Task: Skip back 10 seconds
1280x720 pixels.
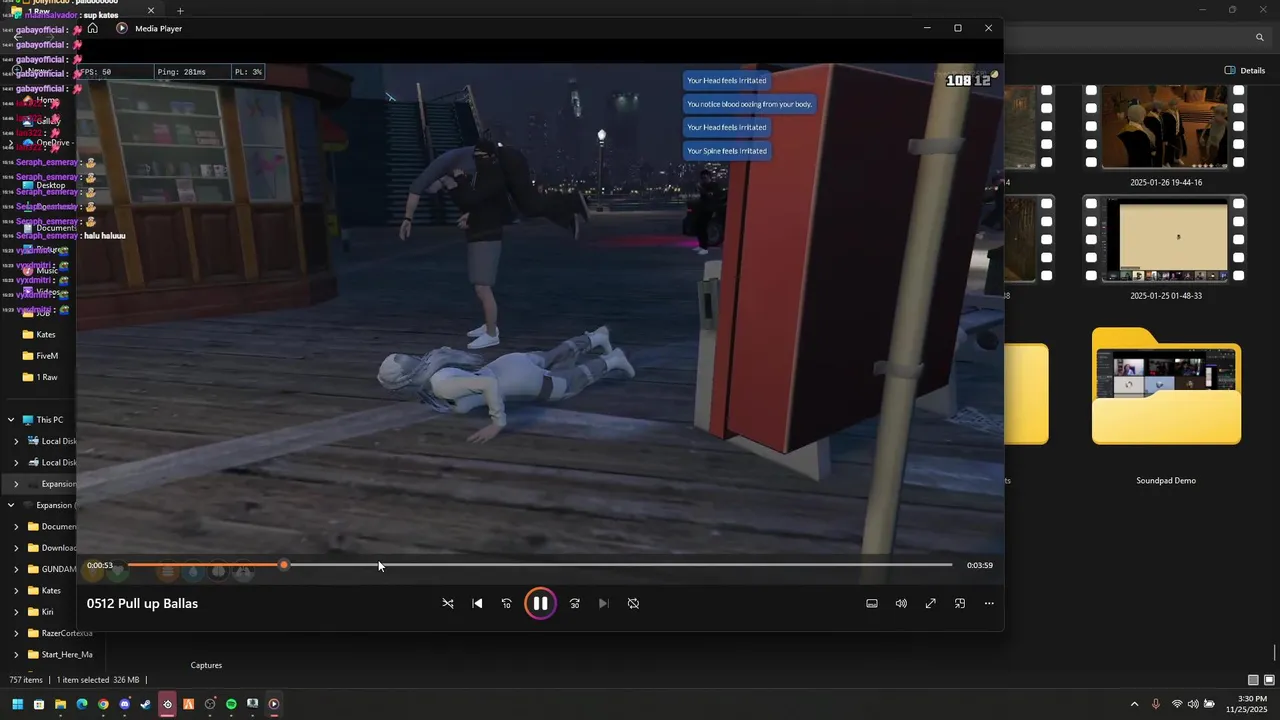Action: click(x=506, y=603)
